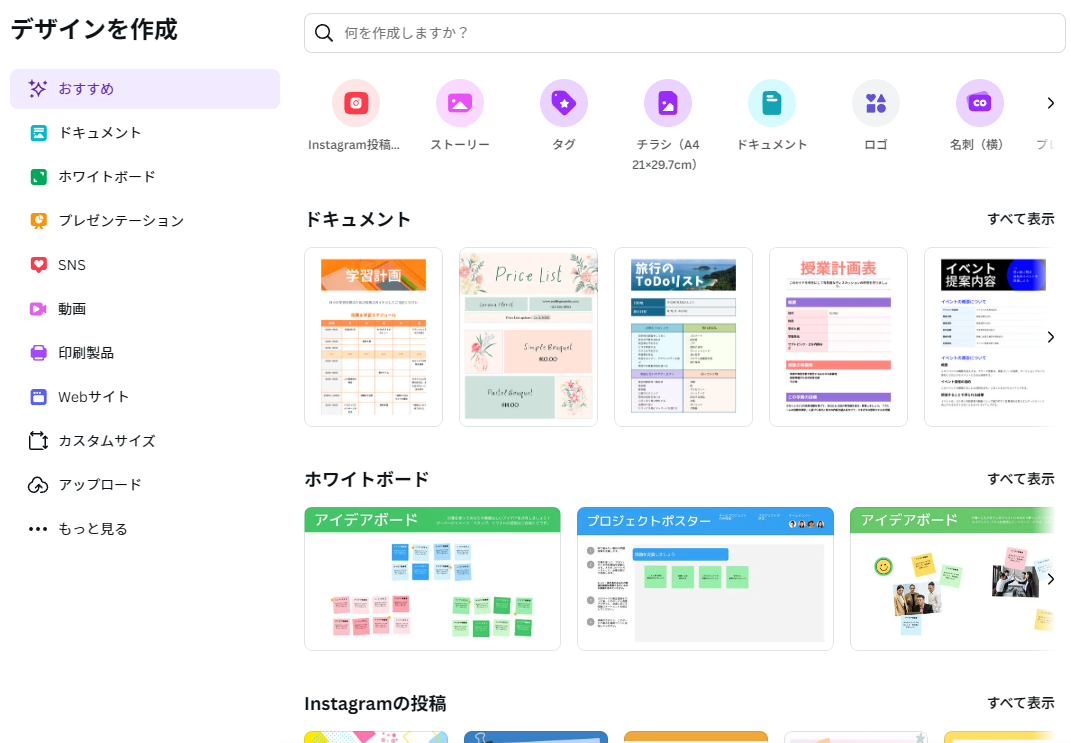The width and height of the screenshot is (1071, 743).
Task: Click the teal Document (ドキュメント) circle icon
Action: [x=772, y=103]
